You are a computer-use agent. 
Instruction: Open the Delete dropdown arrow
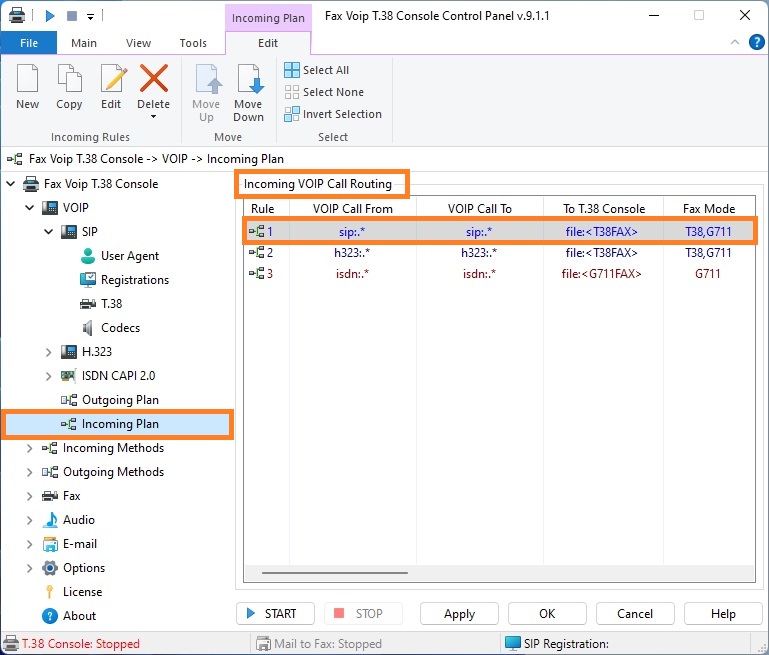154,117
